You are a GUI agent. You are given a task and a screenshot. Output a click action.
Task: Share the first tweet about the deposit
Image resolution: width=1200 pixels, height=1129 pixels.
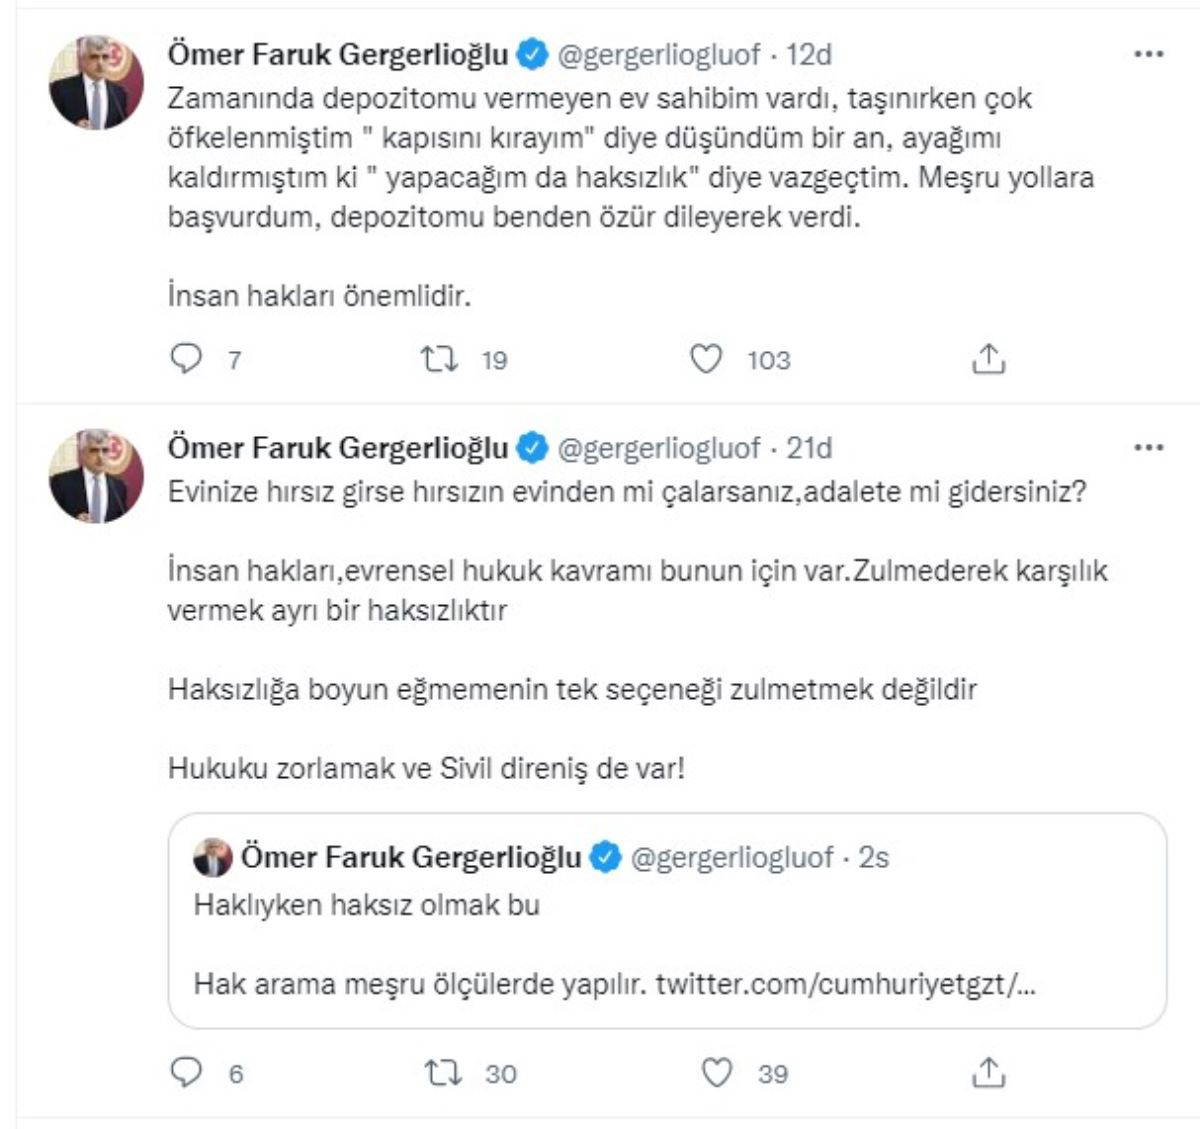coord(988,359)
